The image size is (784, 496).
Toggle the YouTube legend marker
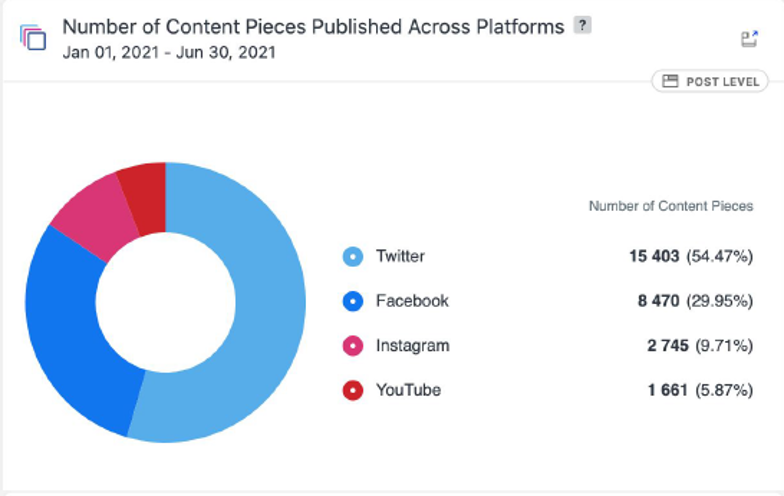[x=353, y=390]
